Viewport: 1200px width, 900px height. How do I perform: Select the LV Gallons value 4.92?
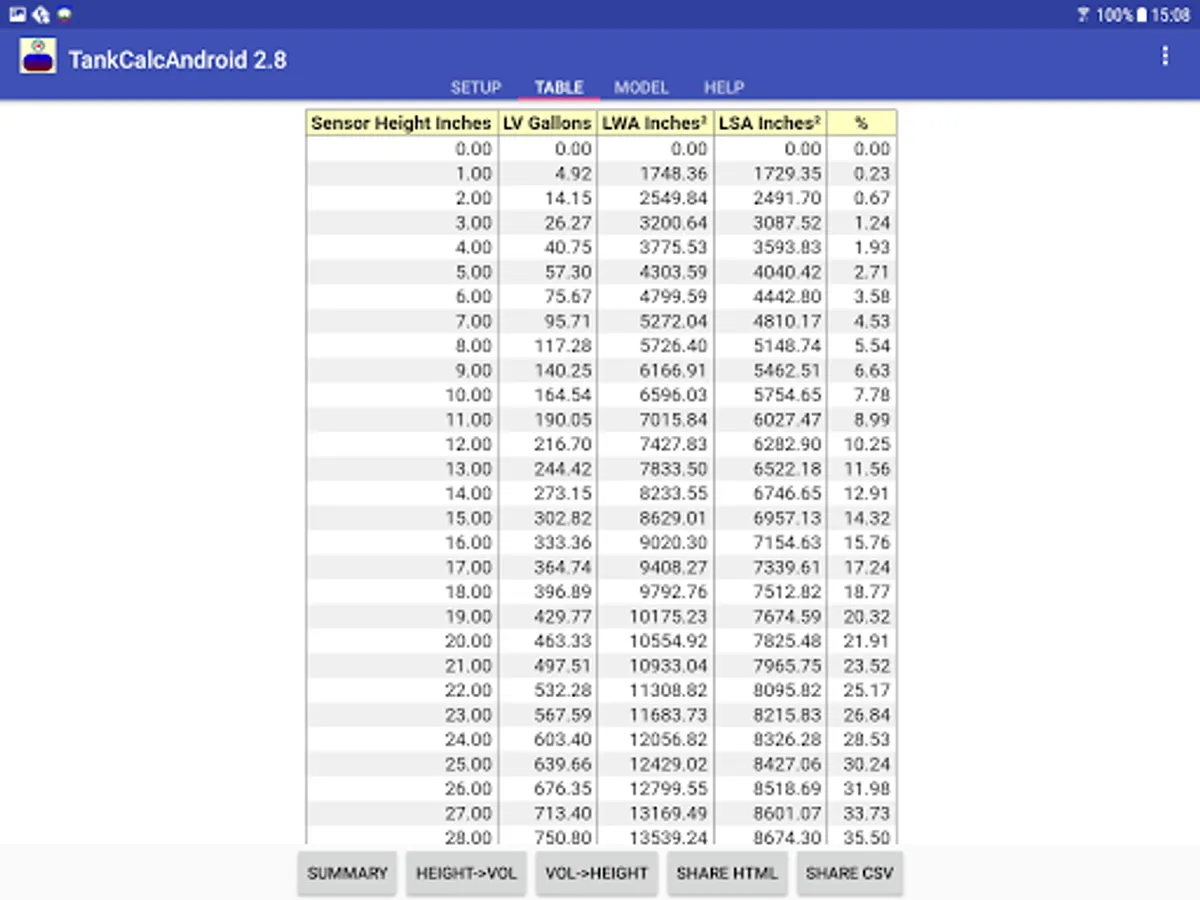coord(575,173)
